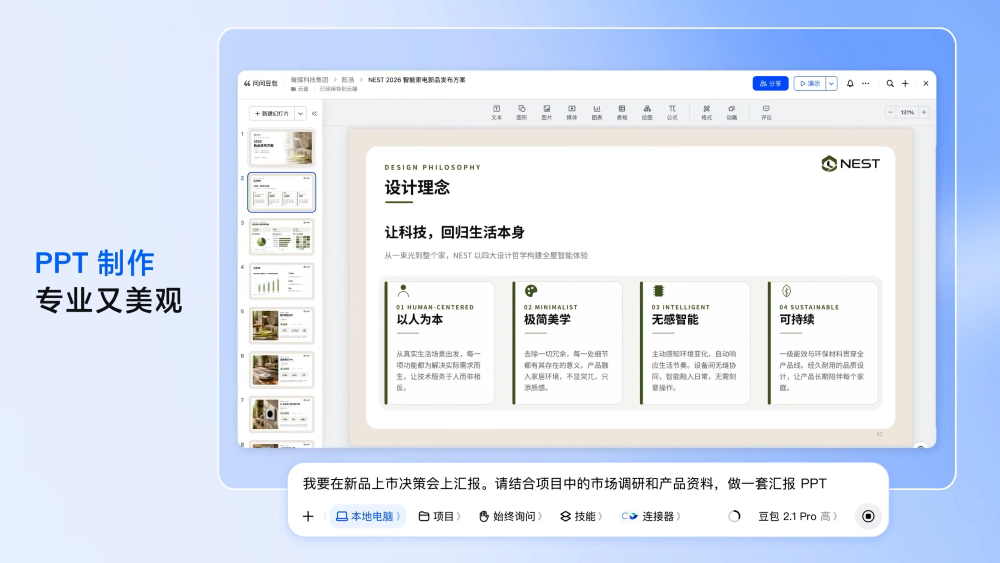Zoom in with the plus button
The image size is (1000, 563).
(x=924, y=112)
